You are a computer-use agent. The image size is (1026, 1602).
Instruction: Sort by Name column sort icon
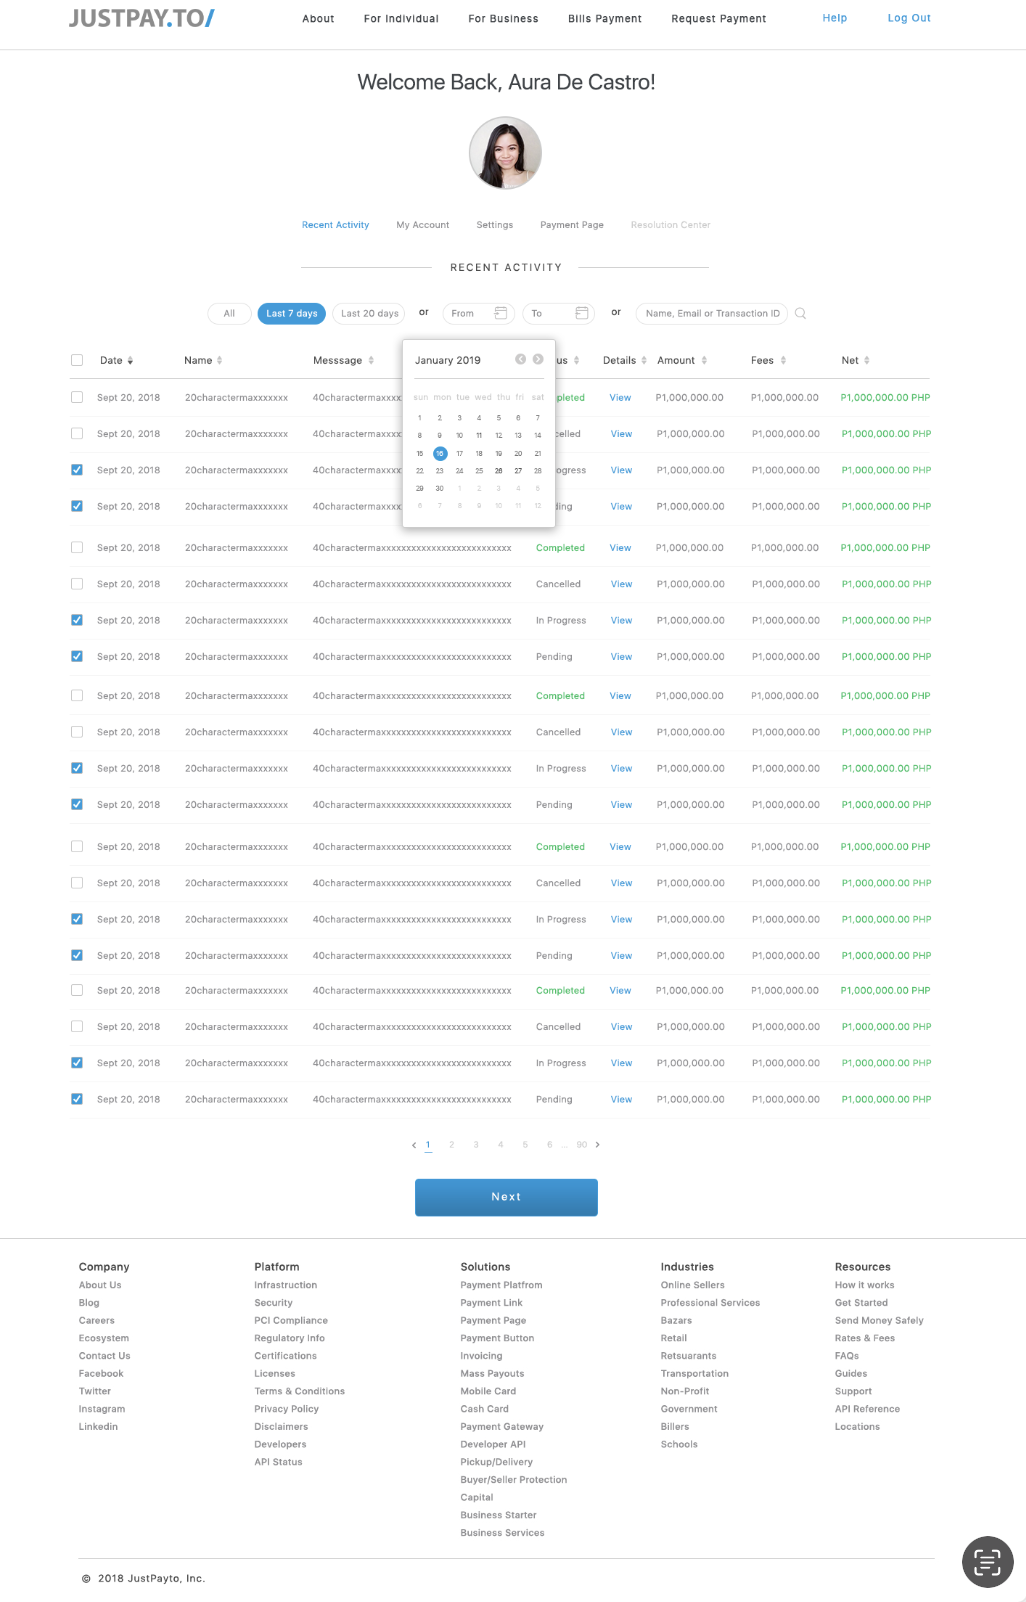pyautogui.click(x=219, y=360)
